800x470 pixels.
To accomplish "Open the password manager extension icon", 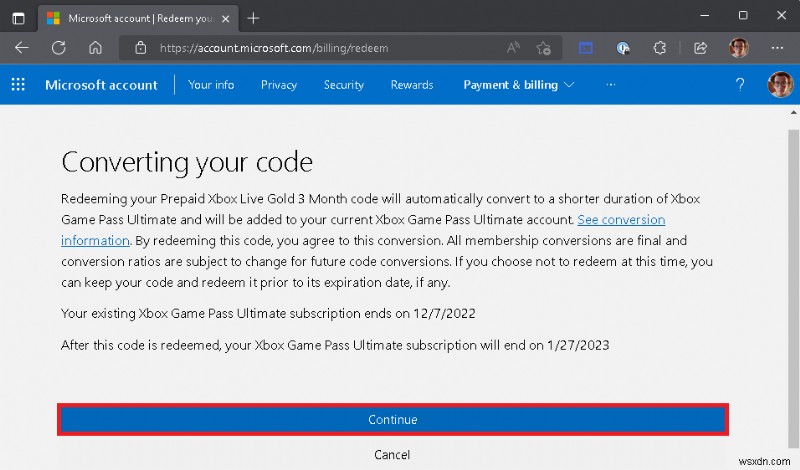I will point(623,48).
